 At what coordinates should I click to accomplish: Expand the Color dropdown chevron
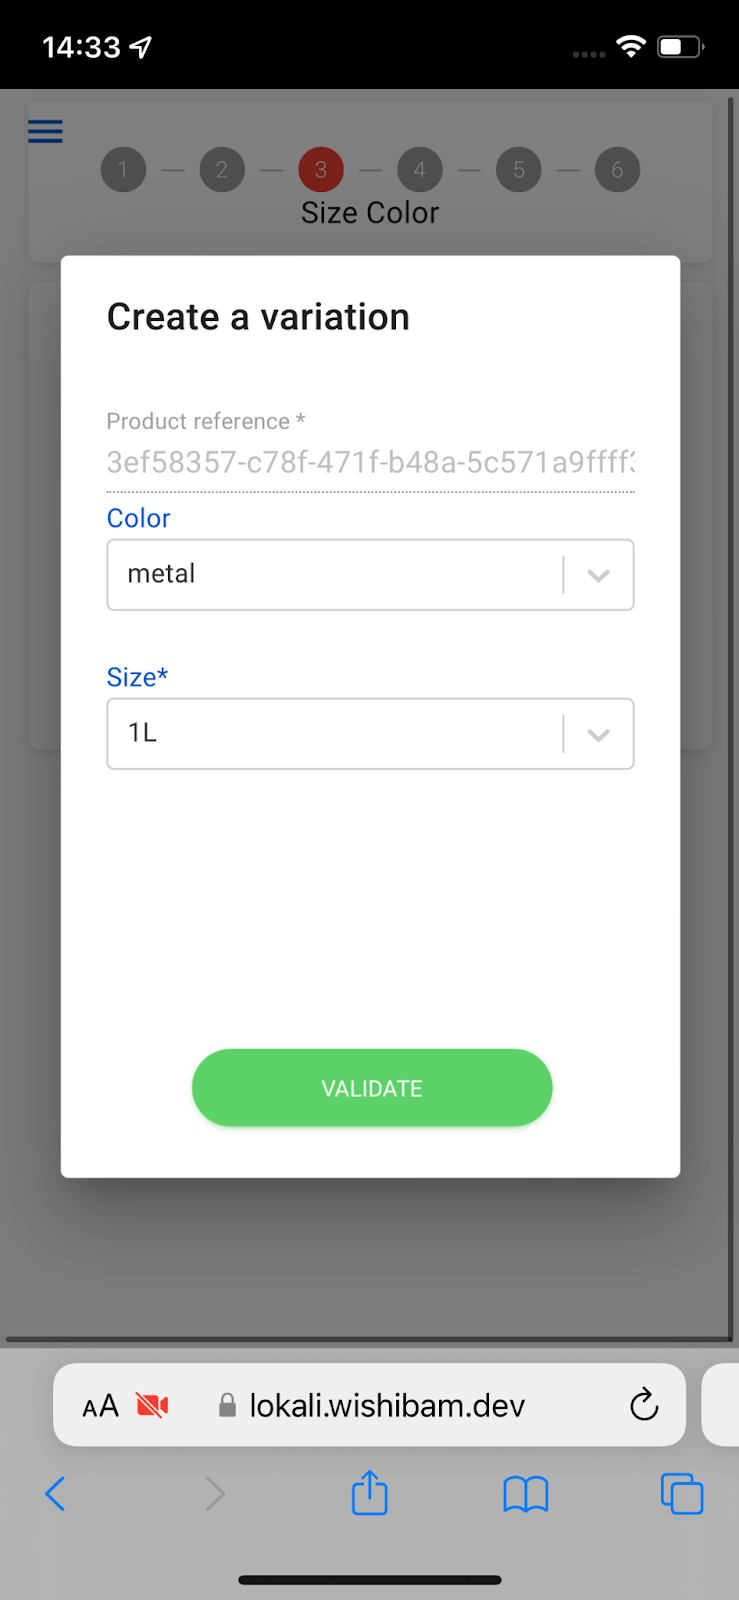(598, 575)
